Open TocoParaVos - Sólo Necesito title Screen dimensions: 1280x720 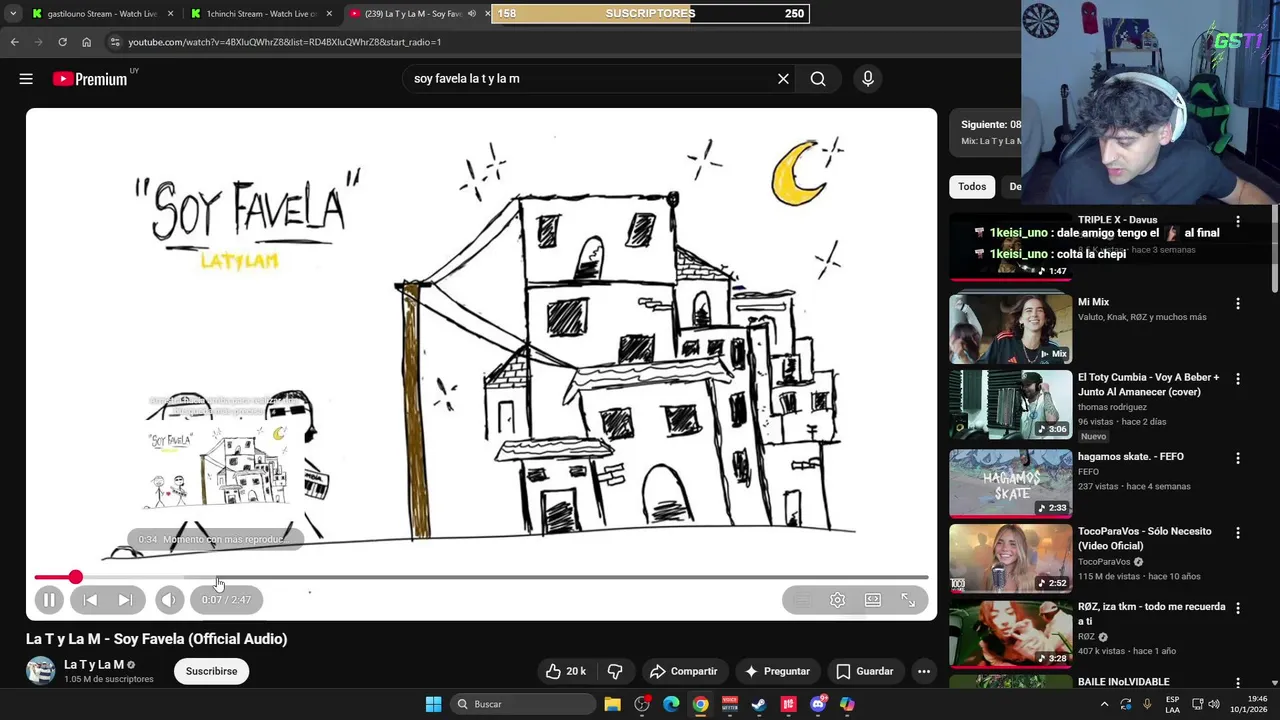click(x=1144, y=538)
